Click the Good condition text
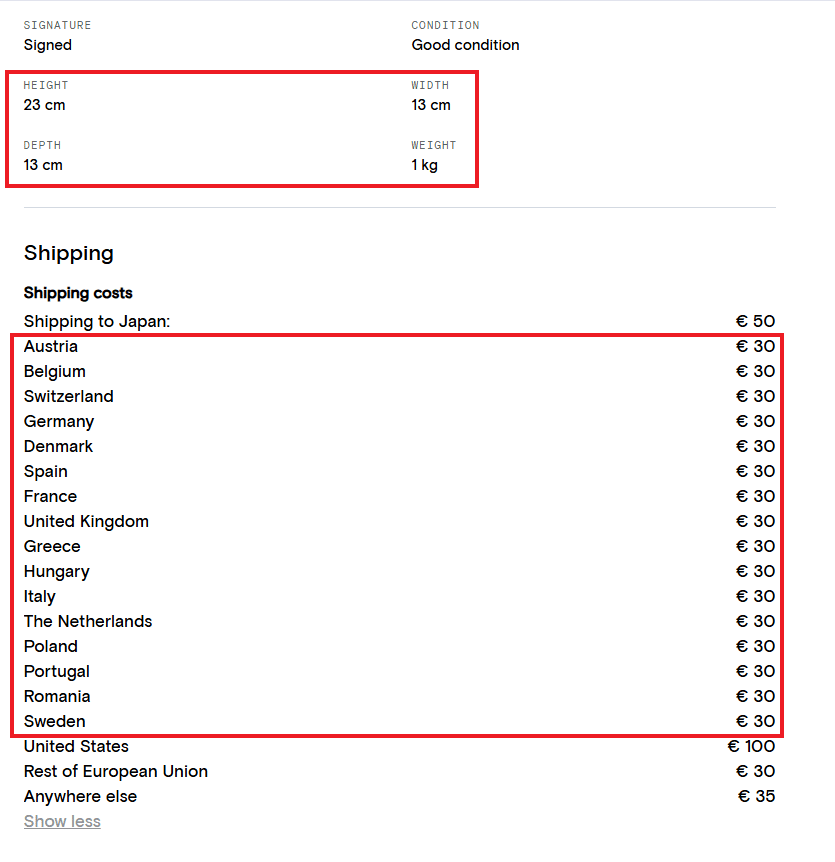This screenshot has width=835, height=862. point(465,45)
